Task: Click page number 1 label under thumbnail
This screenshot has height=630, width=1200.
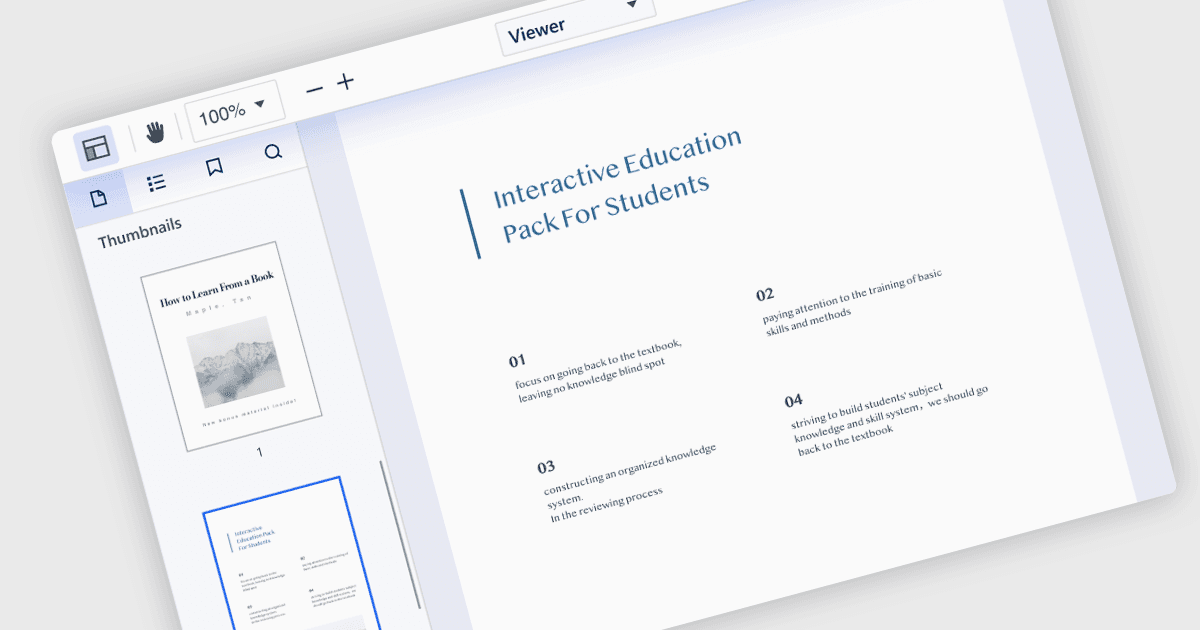Action: click(259, 452)
